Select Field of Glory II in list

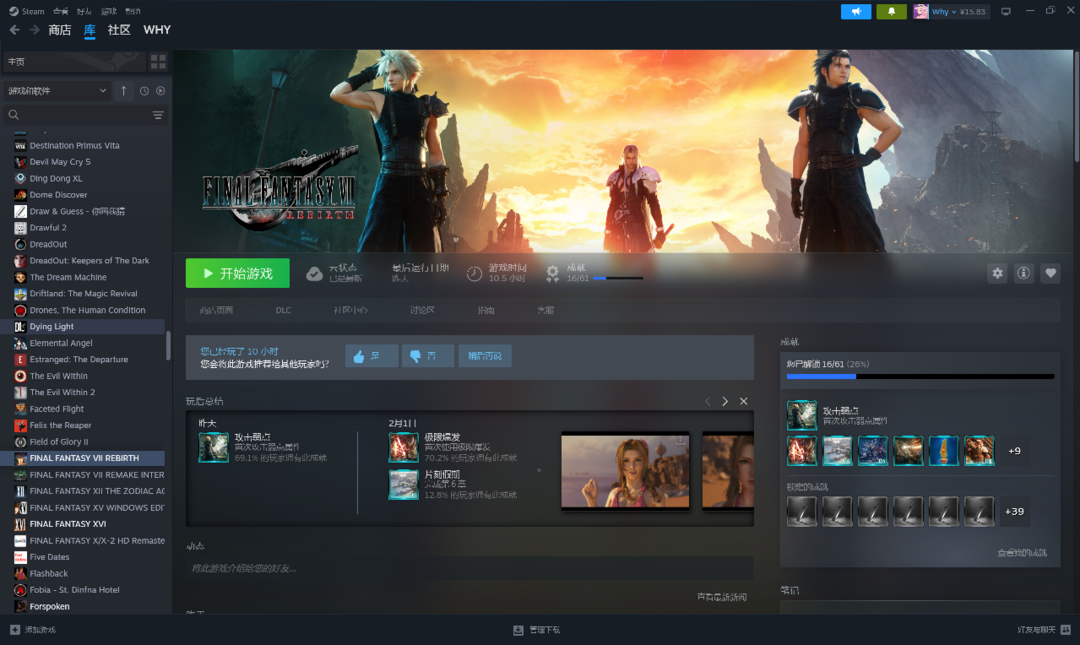[83, 442]
